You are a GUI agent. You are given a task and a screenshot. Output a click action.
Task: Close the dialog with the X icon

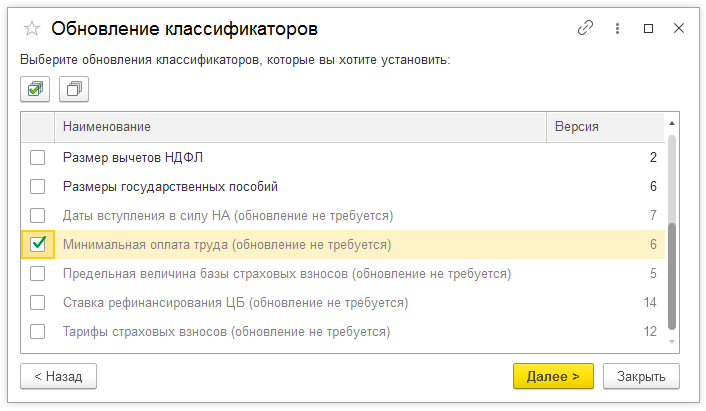point(679,29)
